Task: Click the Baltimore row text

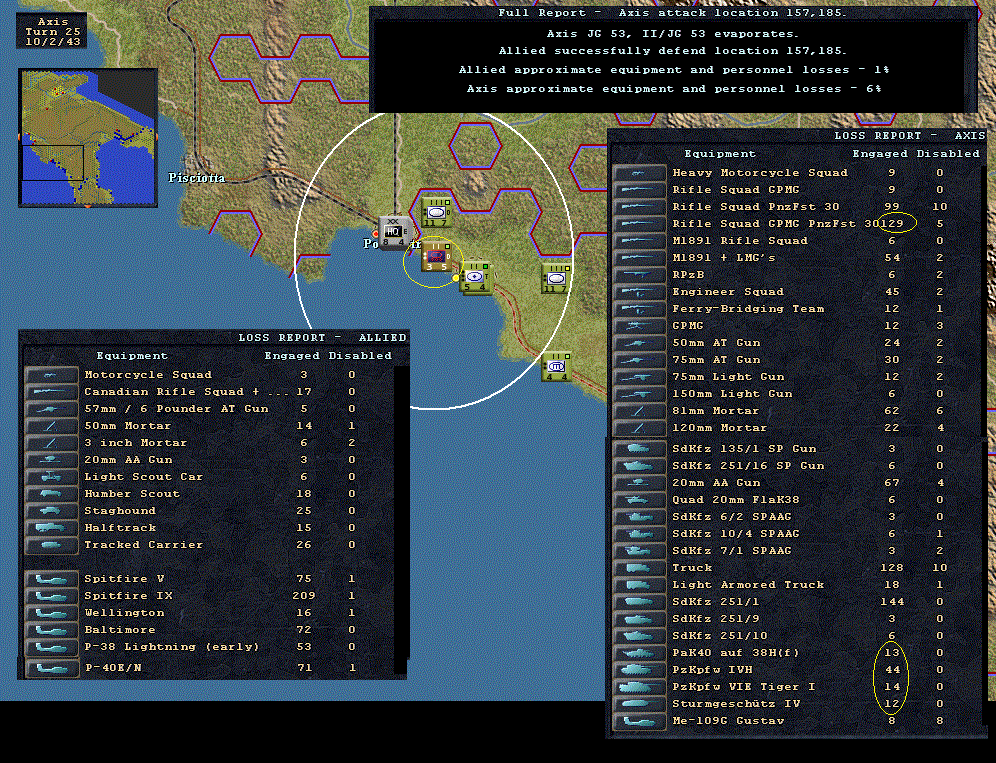Action: [120, 630]
